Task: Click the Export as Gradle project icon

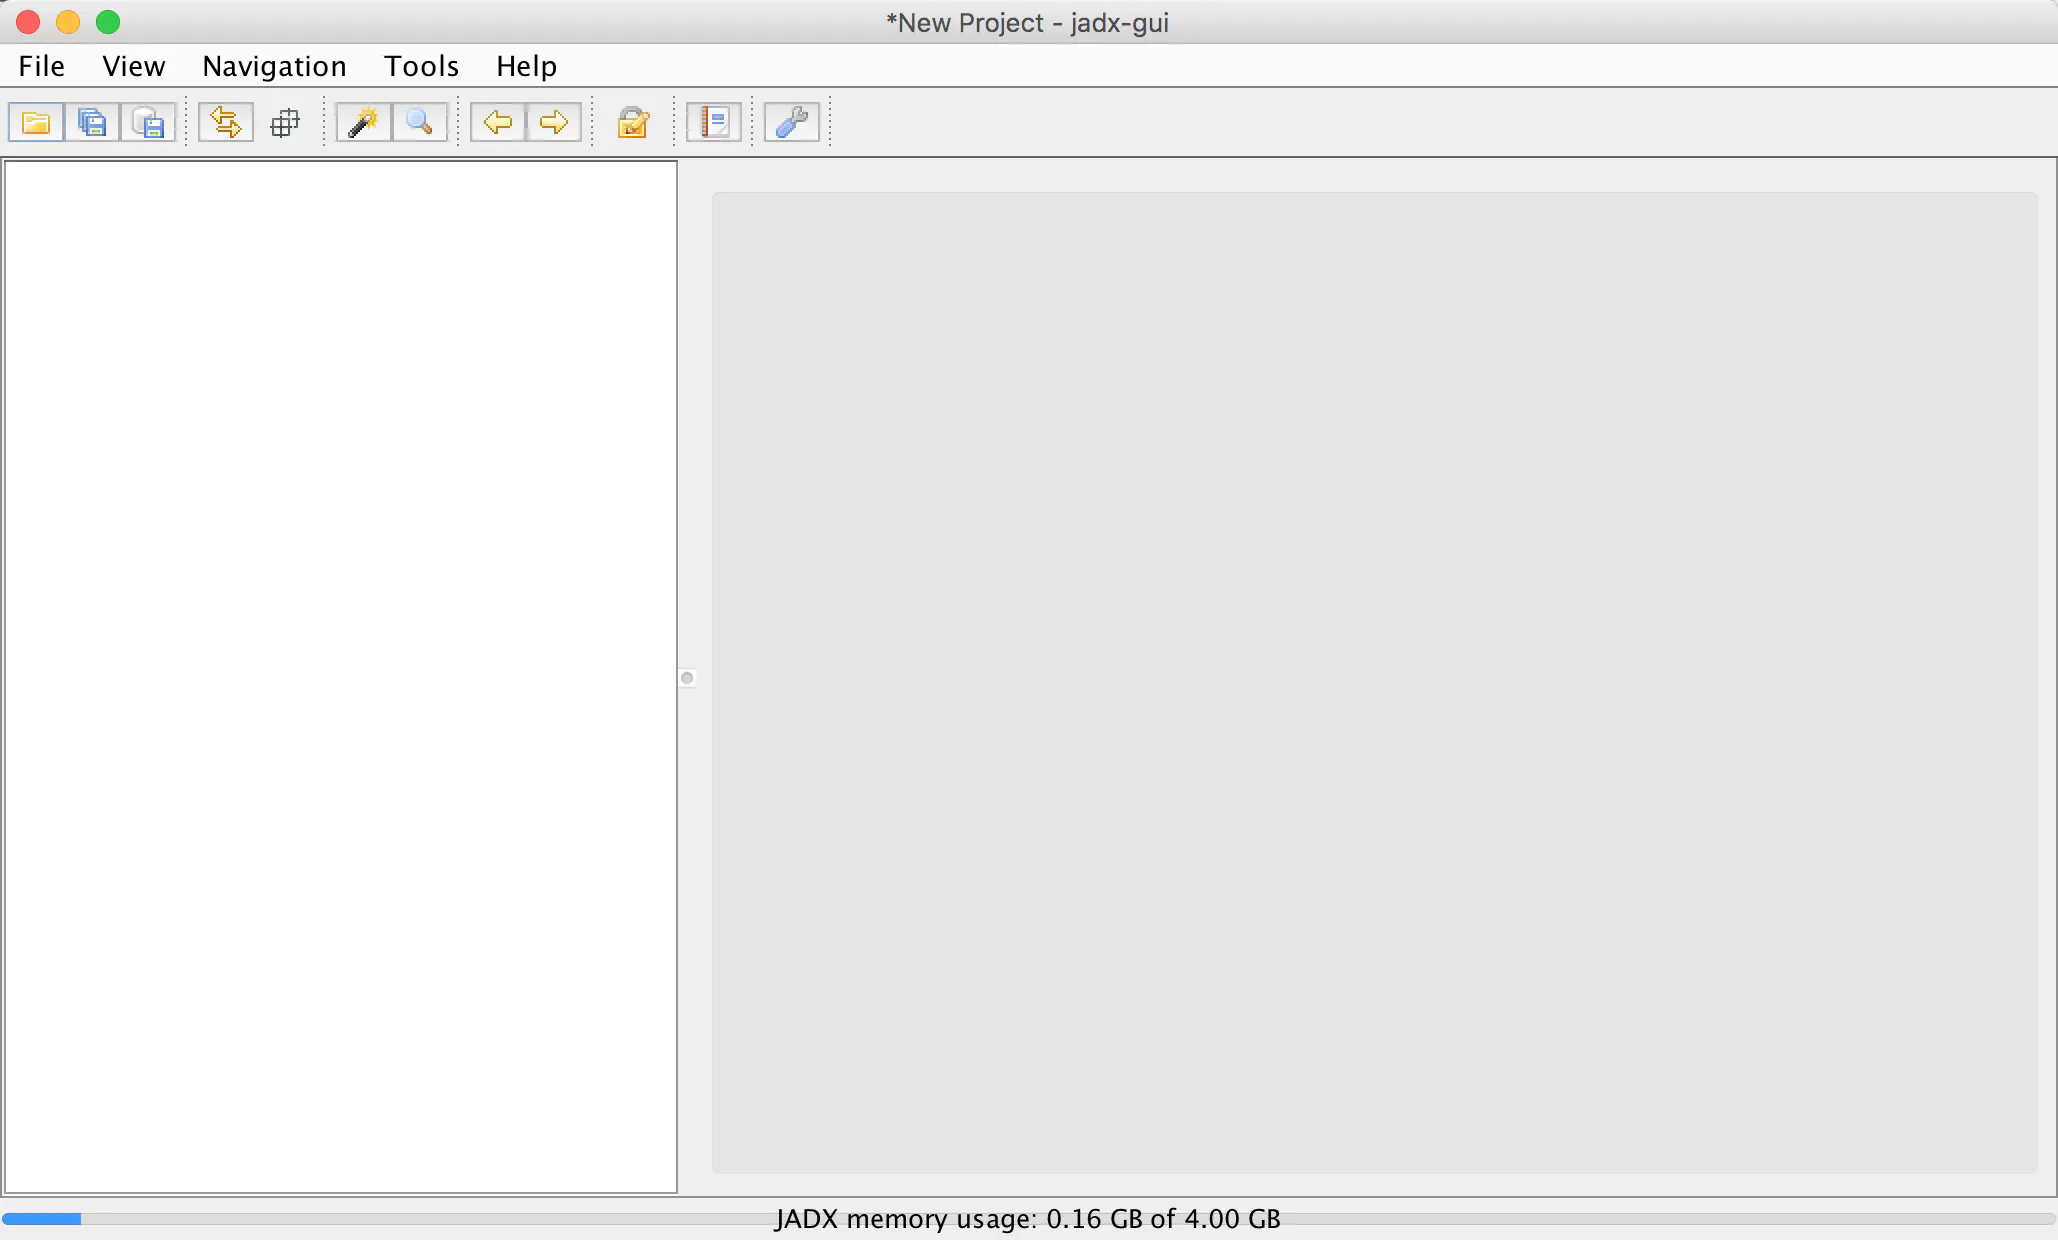Action: 148,122
